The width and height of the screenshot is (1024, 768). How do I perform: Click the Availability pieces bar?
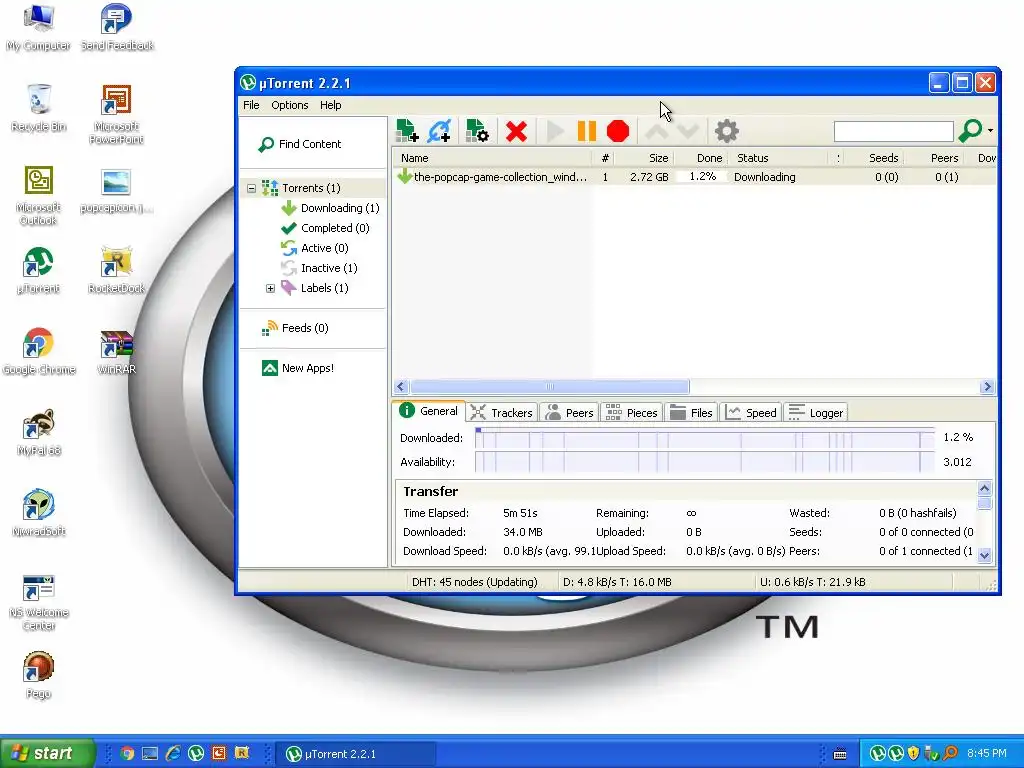[x=705, y=462]
